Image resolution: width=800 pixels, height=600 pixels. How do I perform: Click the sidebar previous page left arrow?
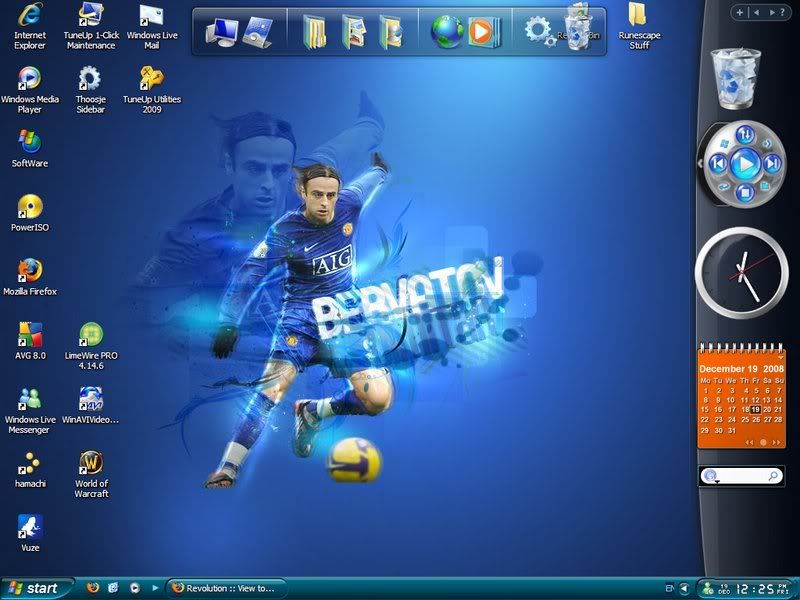pyautogui.click(x=756, y=12)
